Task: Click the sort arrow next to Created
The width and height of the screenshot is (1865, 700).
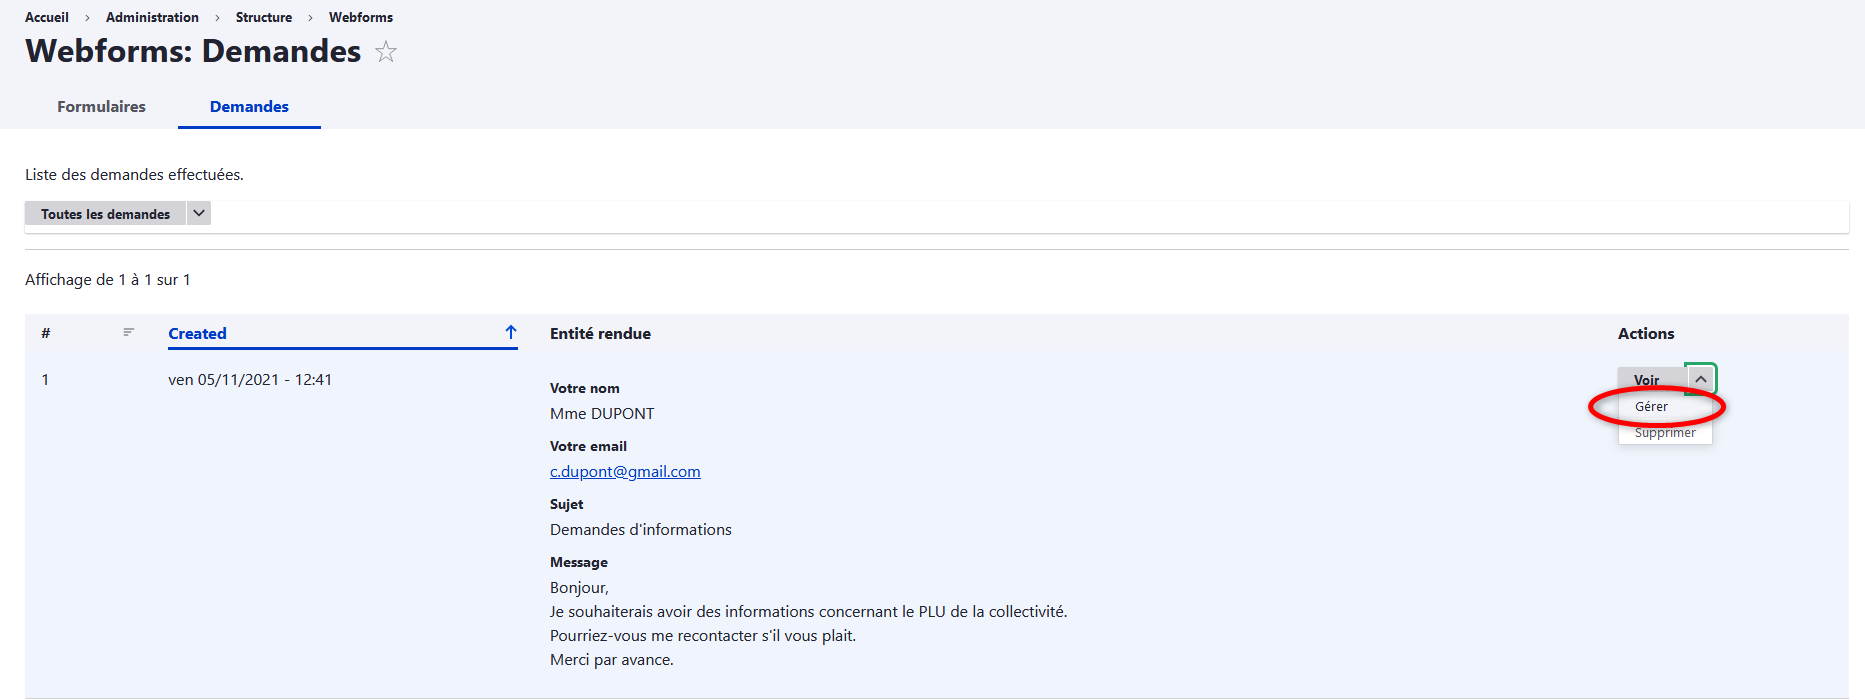Action: [x=511, y=333]
